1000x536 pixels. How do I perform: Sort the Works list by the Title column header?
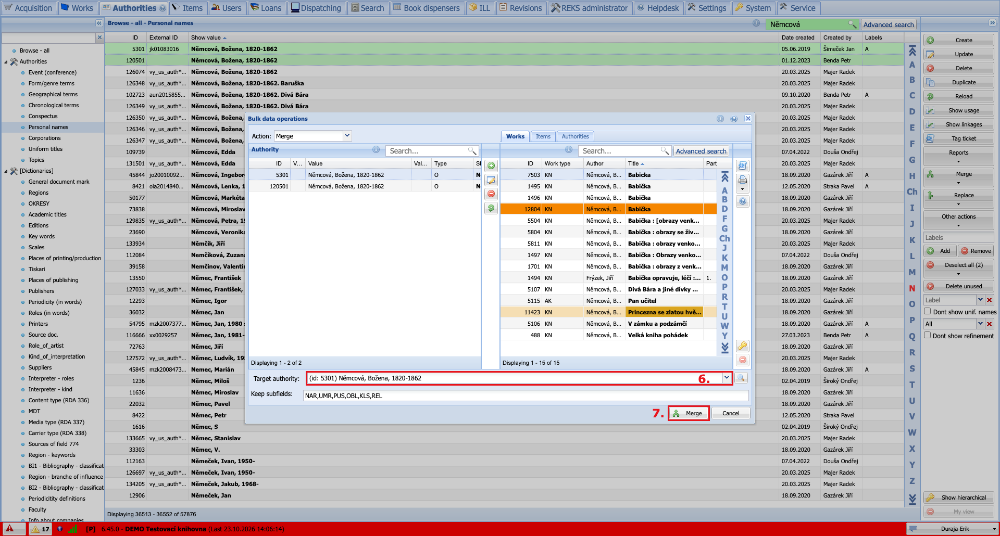(x=663, y=163)
